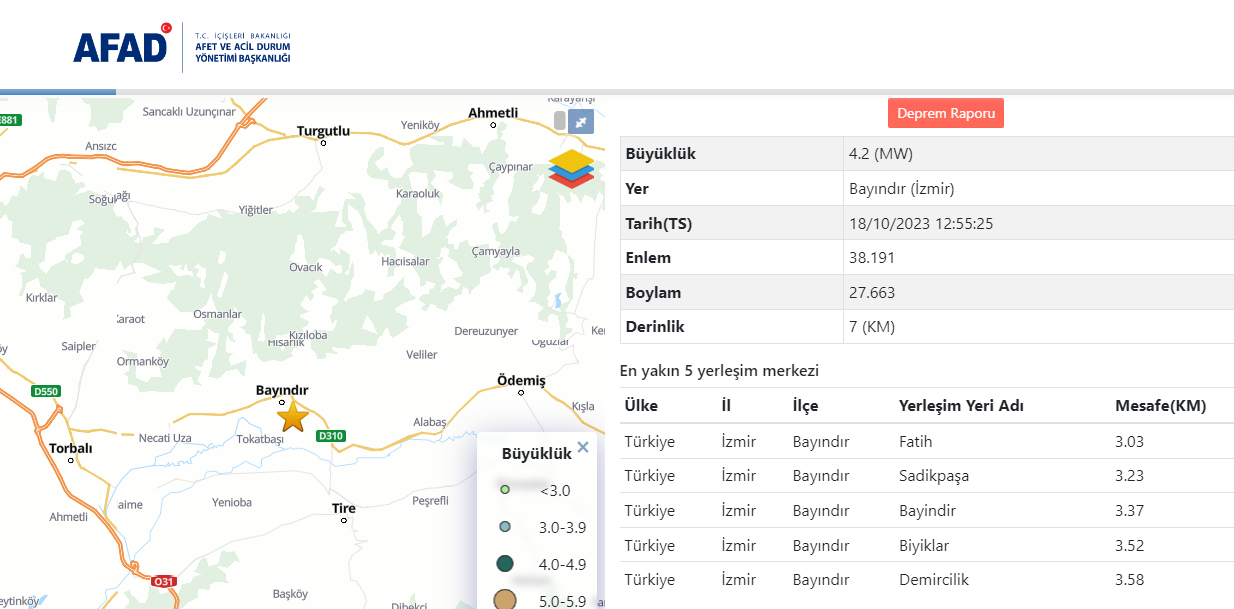Screen dimensions: 1234x609
Task: Select the Fatih settlement row
Action: point(916,441)
